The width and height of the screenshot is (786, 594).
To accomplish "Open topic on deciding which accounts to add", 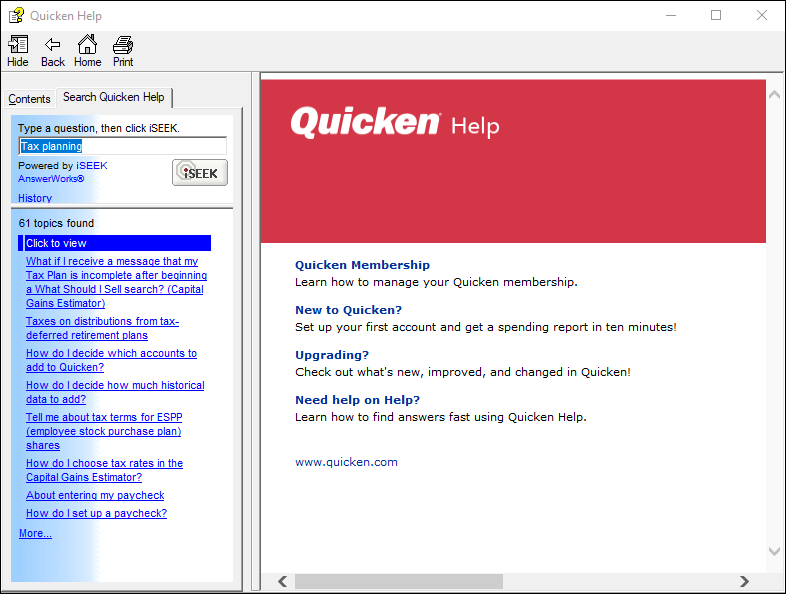I will coord(111,360).
